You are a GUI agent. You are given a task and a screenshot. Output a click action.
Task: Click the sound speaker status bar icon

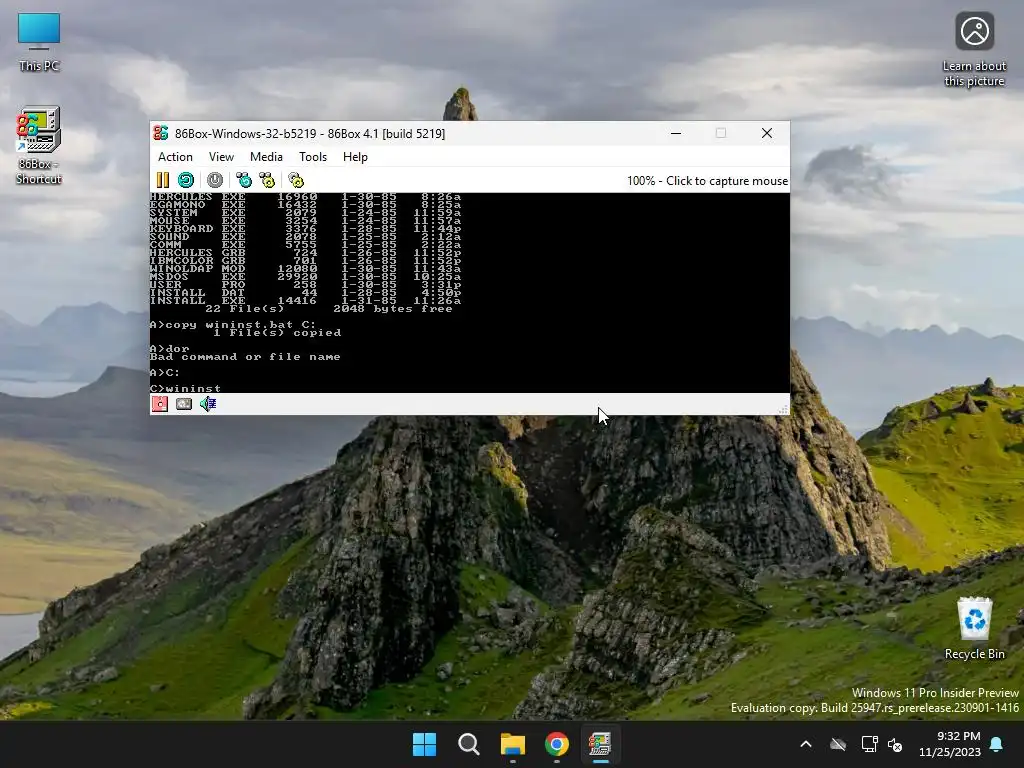tap(208, 404)
